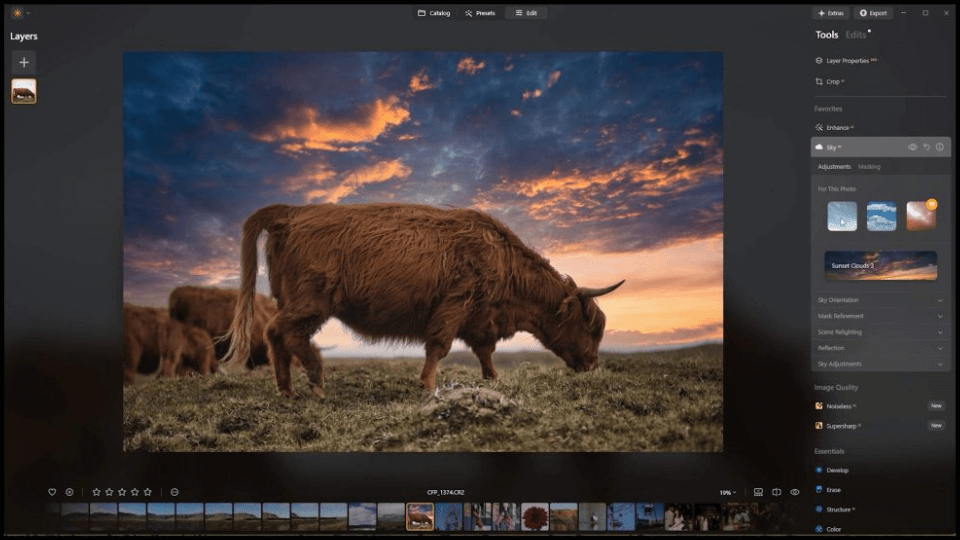The image size is (960, 540).
Task: Switch to Sky Adjustments tab
Action: point(834,167)
